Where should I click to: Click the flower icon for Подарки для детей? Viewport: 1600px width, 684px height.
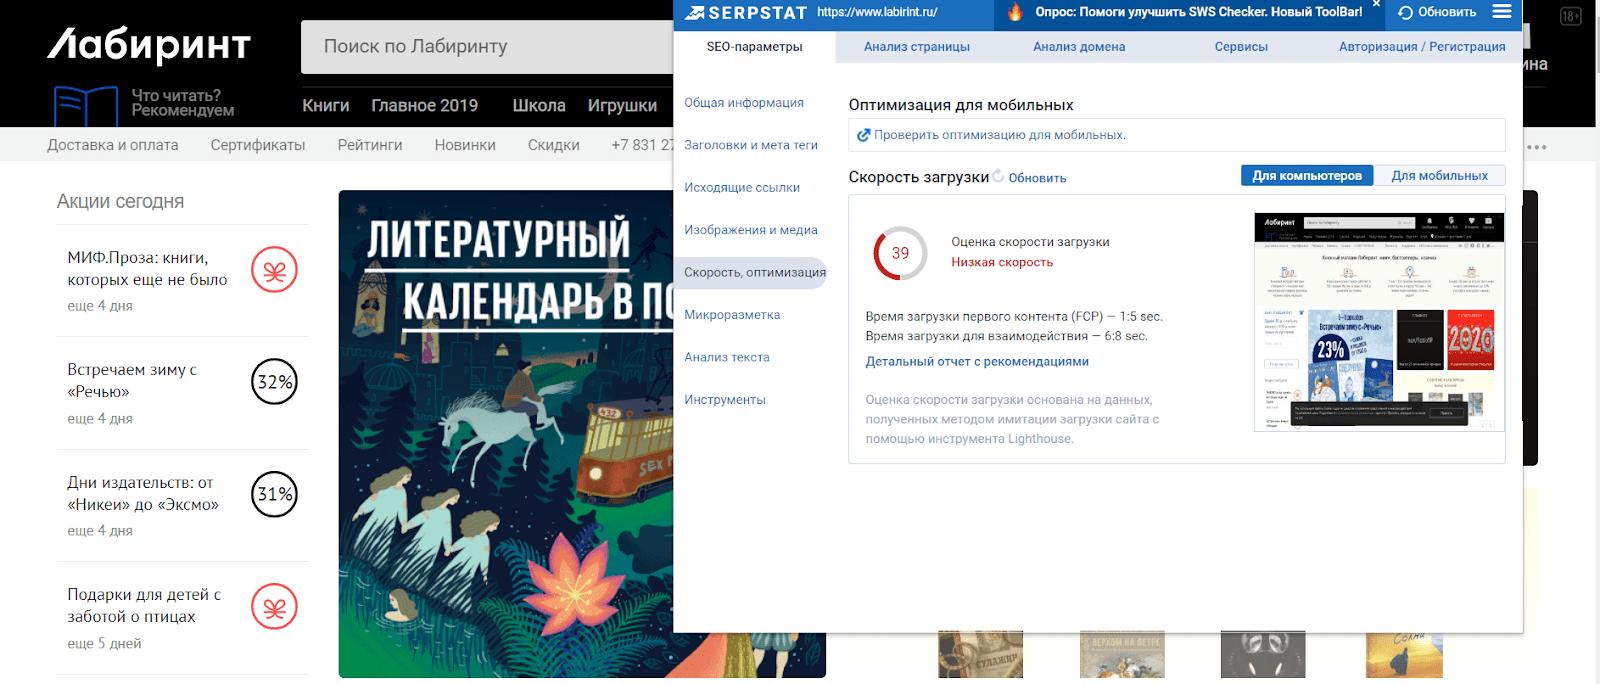click(274, 607)
